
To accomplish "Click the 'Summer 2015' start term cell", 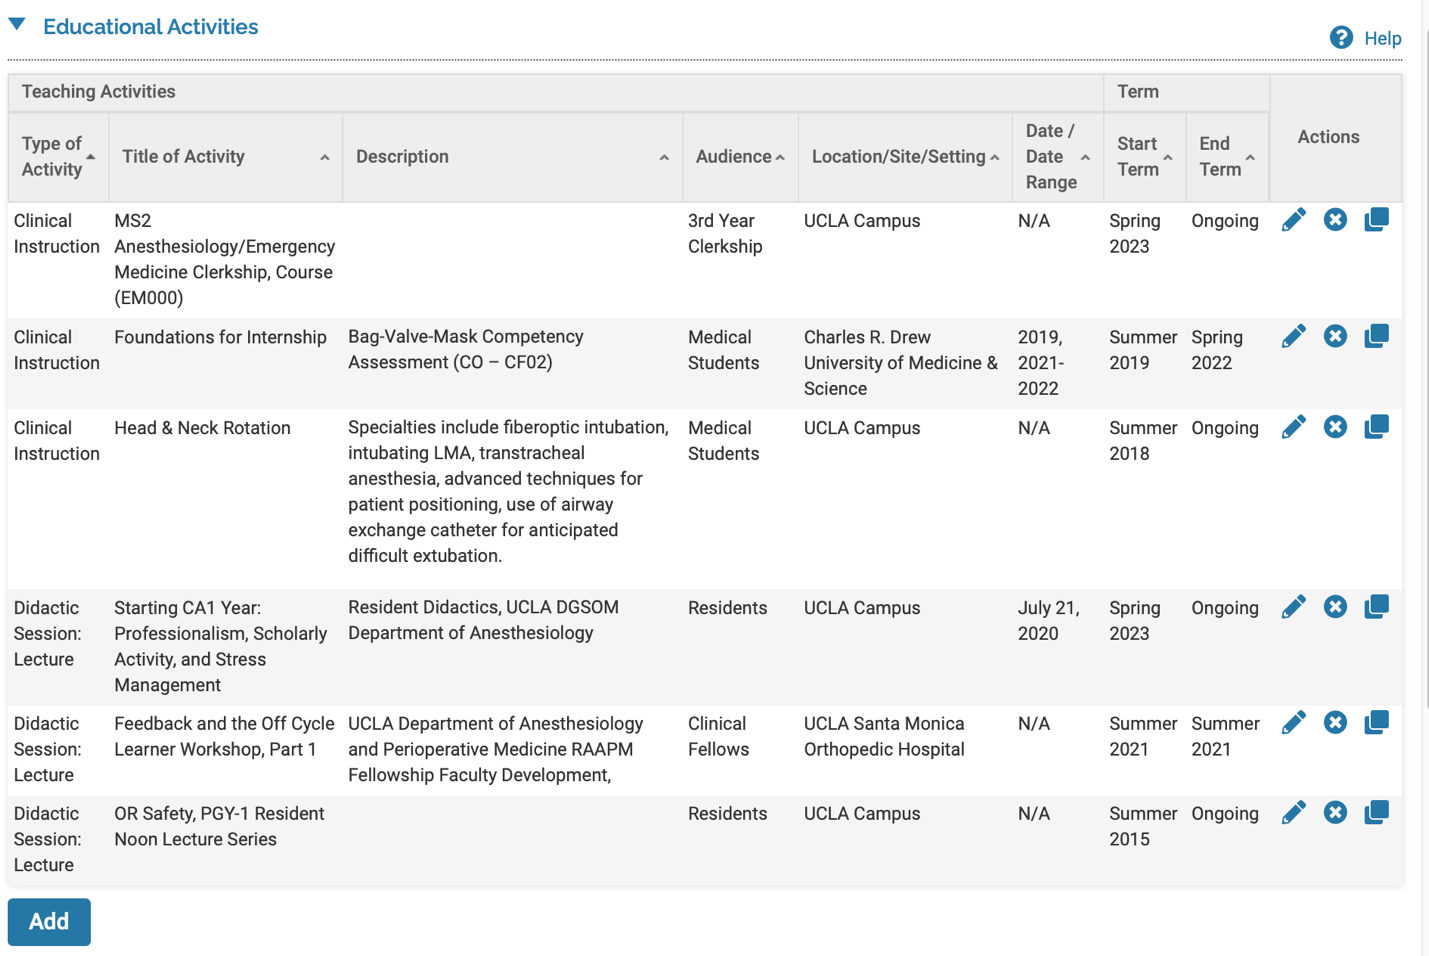I will click(x=1143, y=826).
